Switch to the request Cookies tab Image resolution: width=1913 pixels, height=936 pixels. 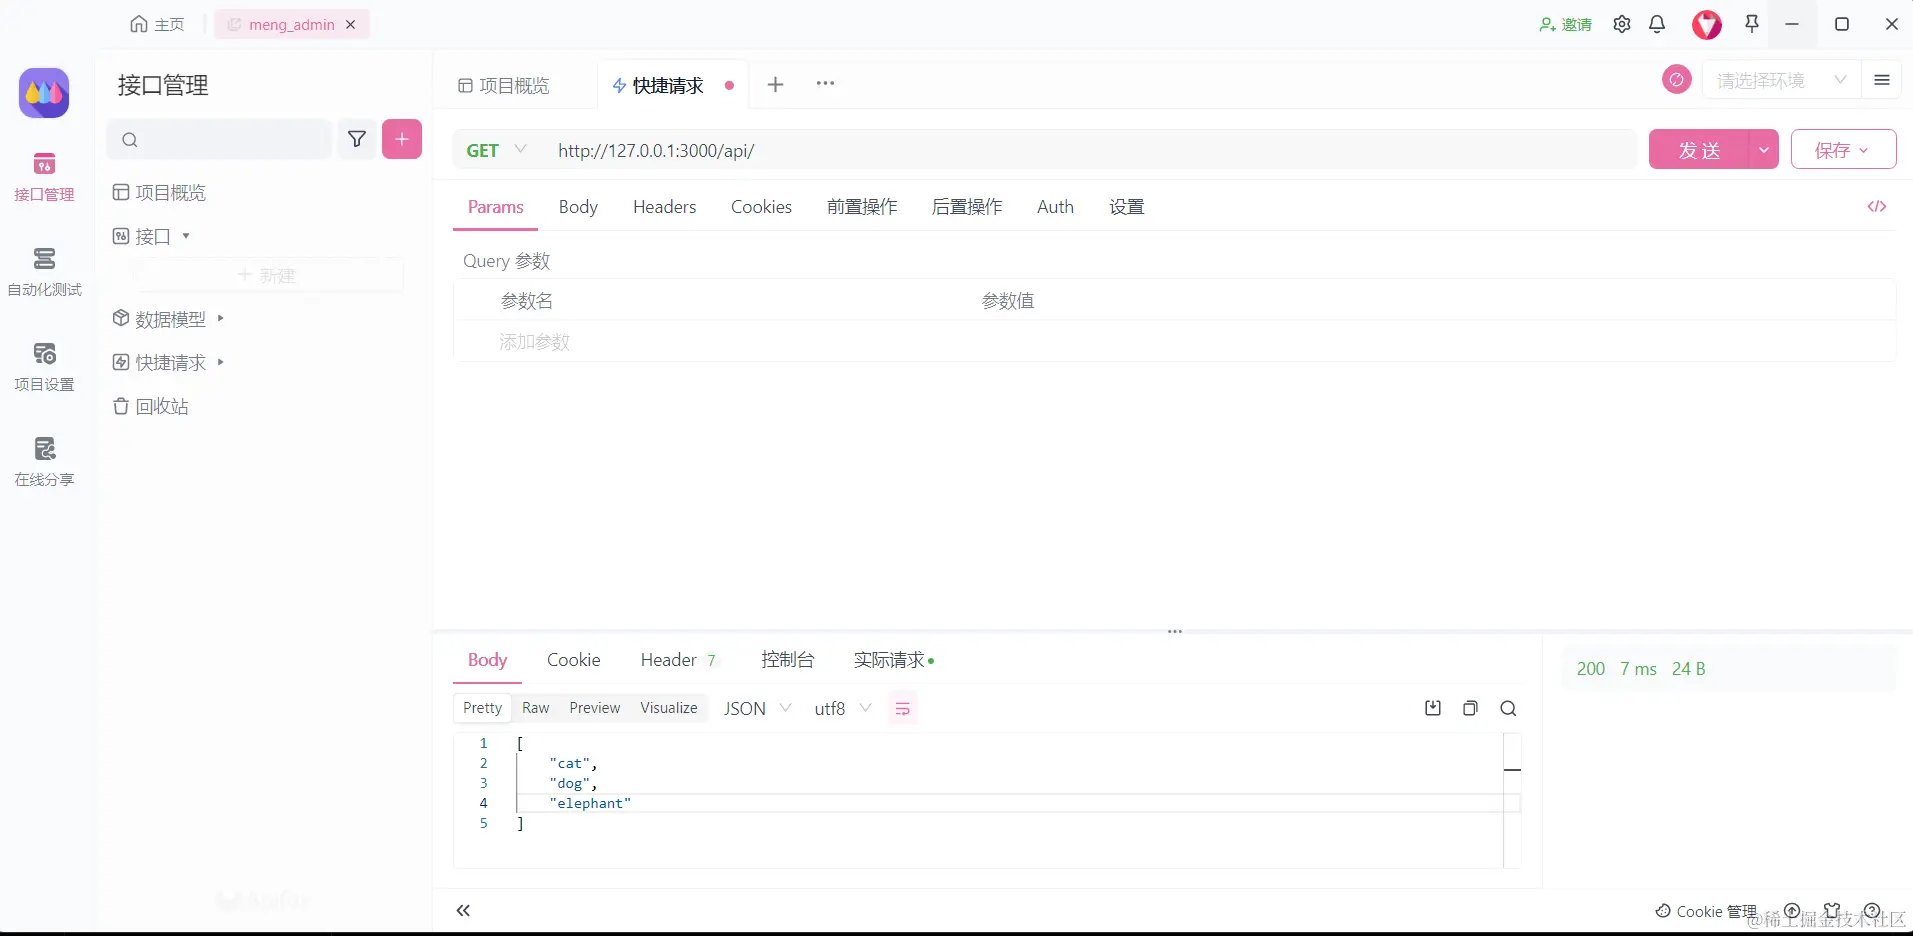click(x=761, y=207)
